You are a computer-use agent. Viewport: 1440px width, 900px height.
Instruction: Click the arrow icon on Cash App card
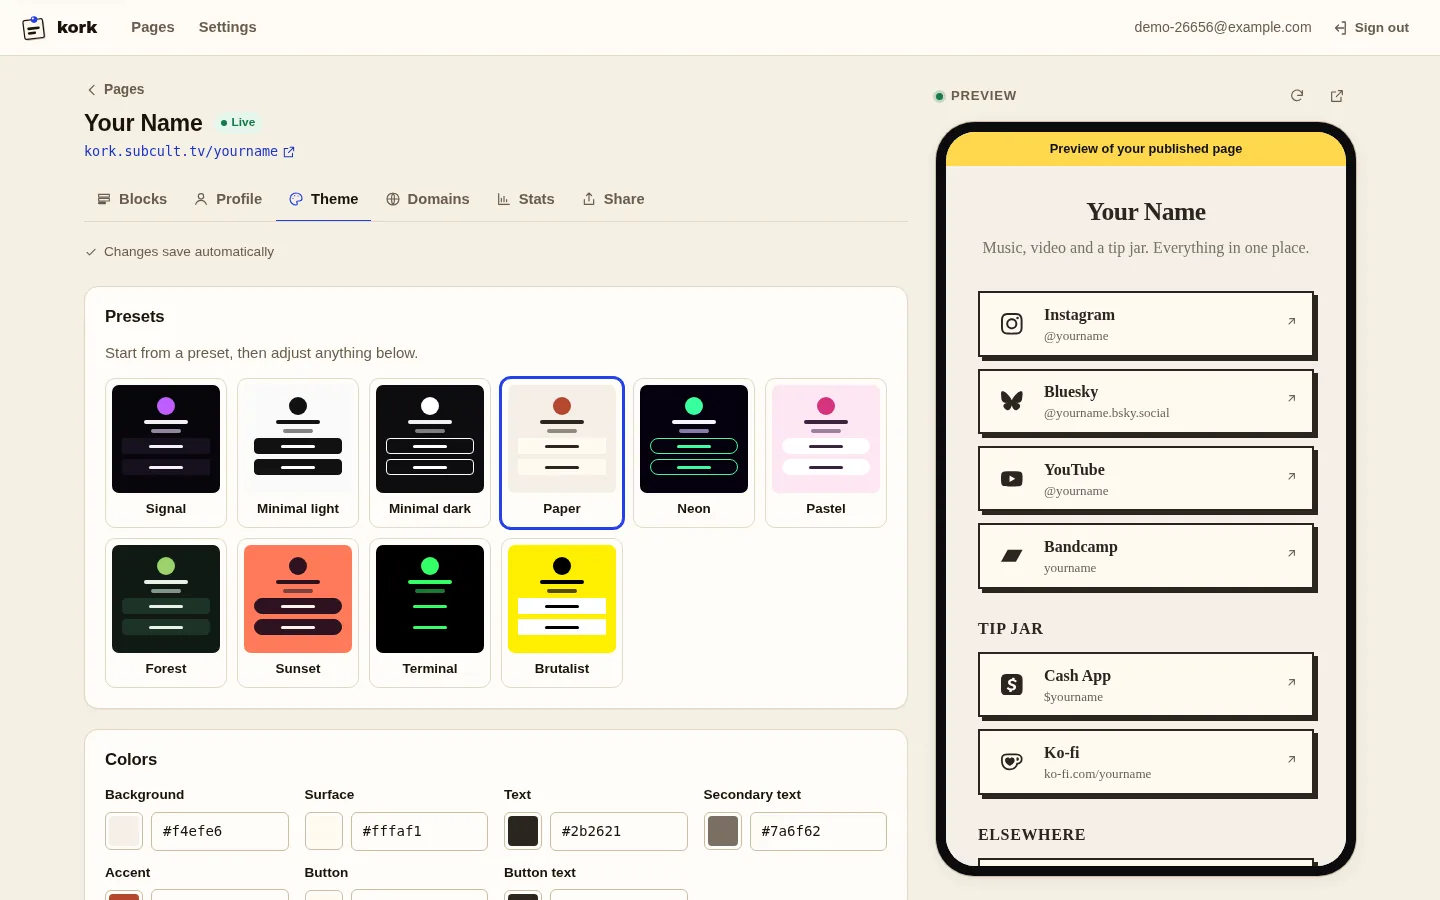pos(1291,682)
